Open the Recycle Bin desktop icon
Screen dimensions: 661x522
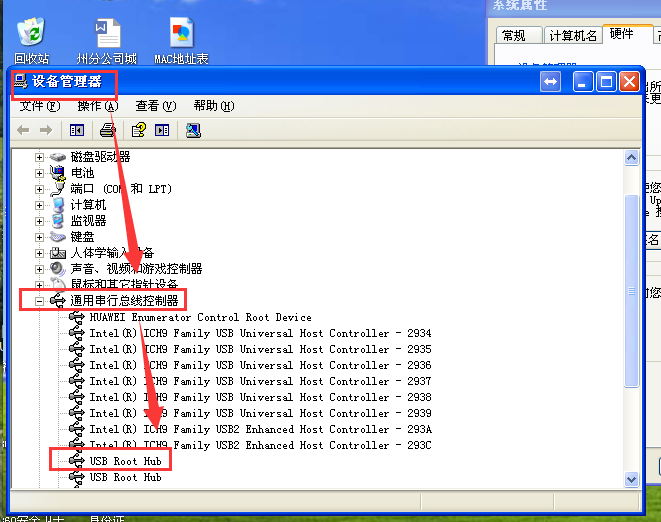point(31,40)
